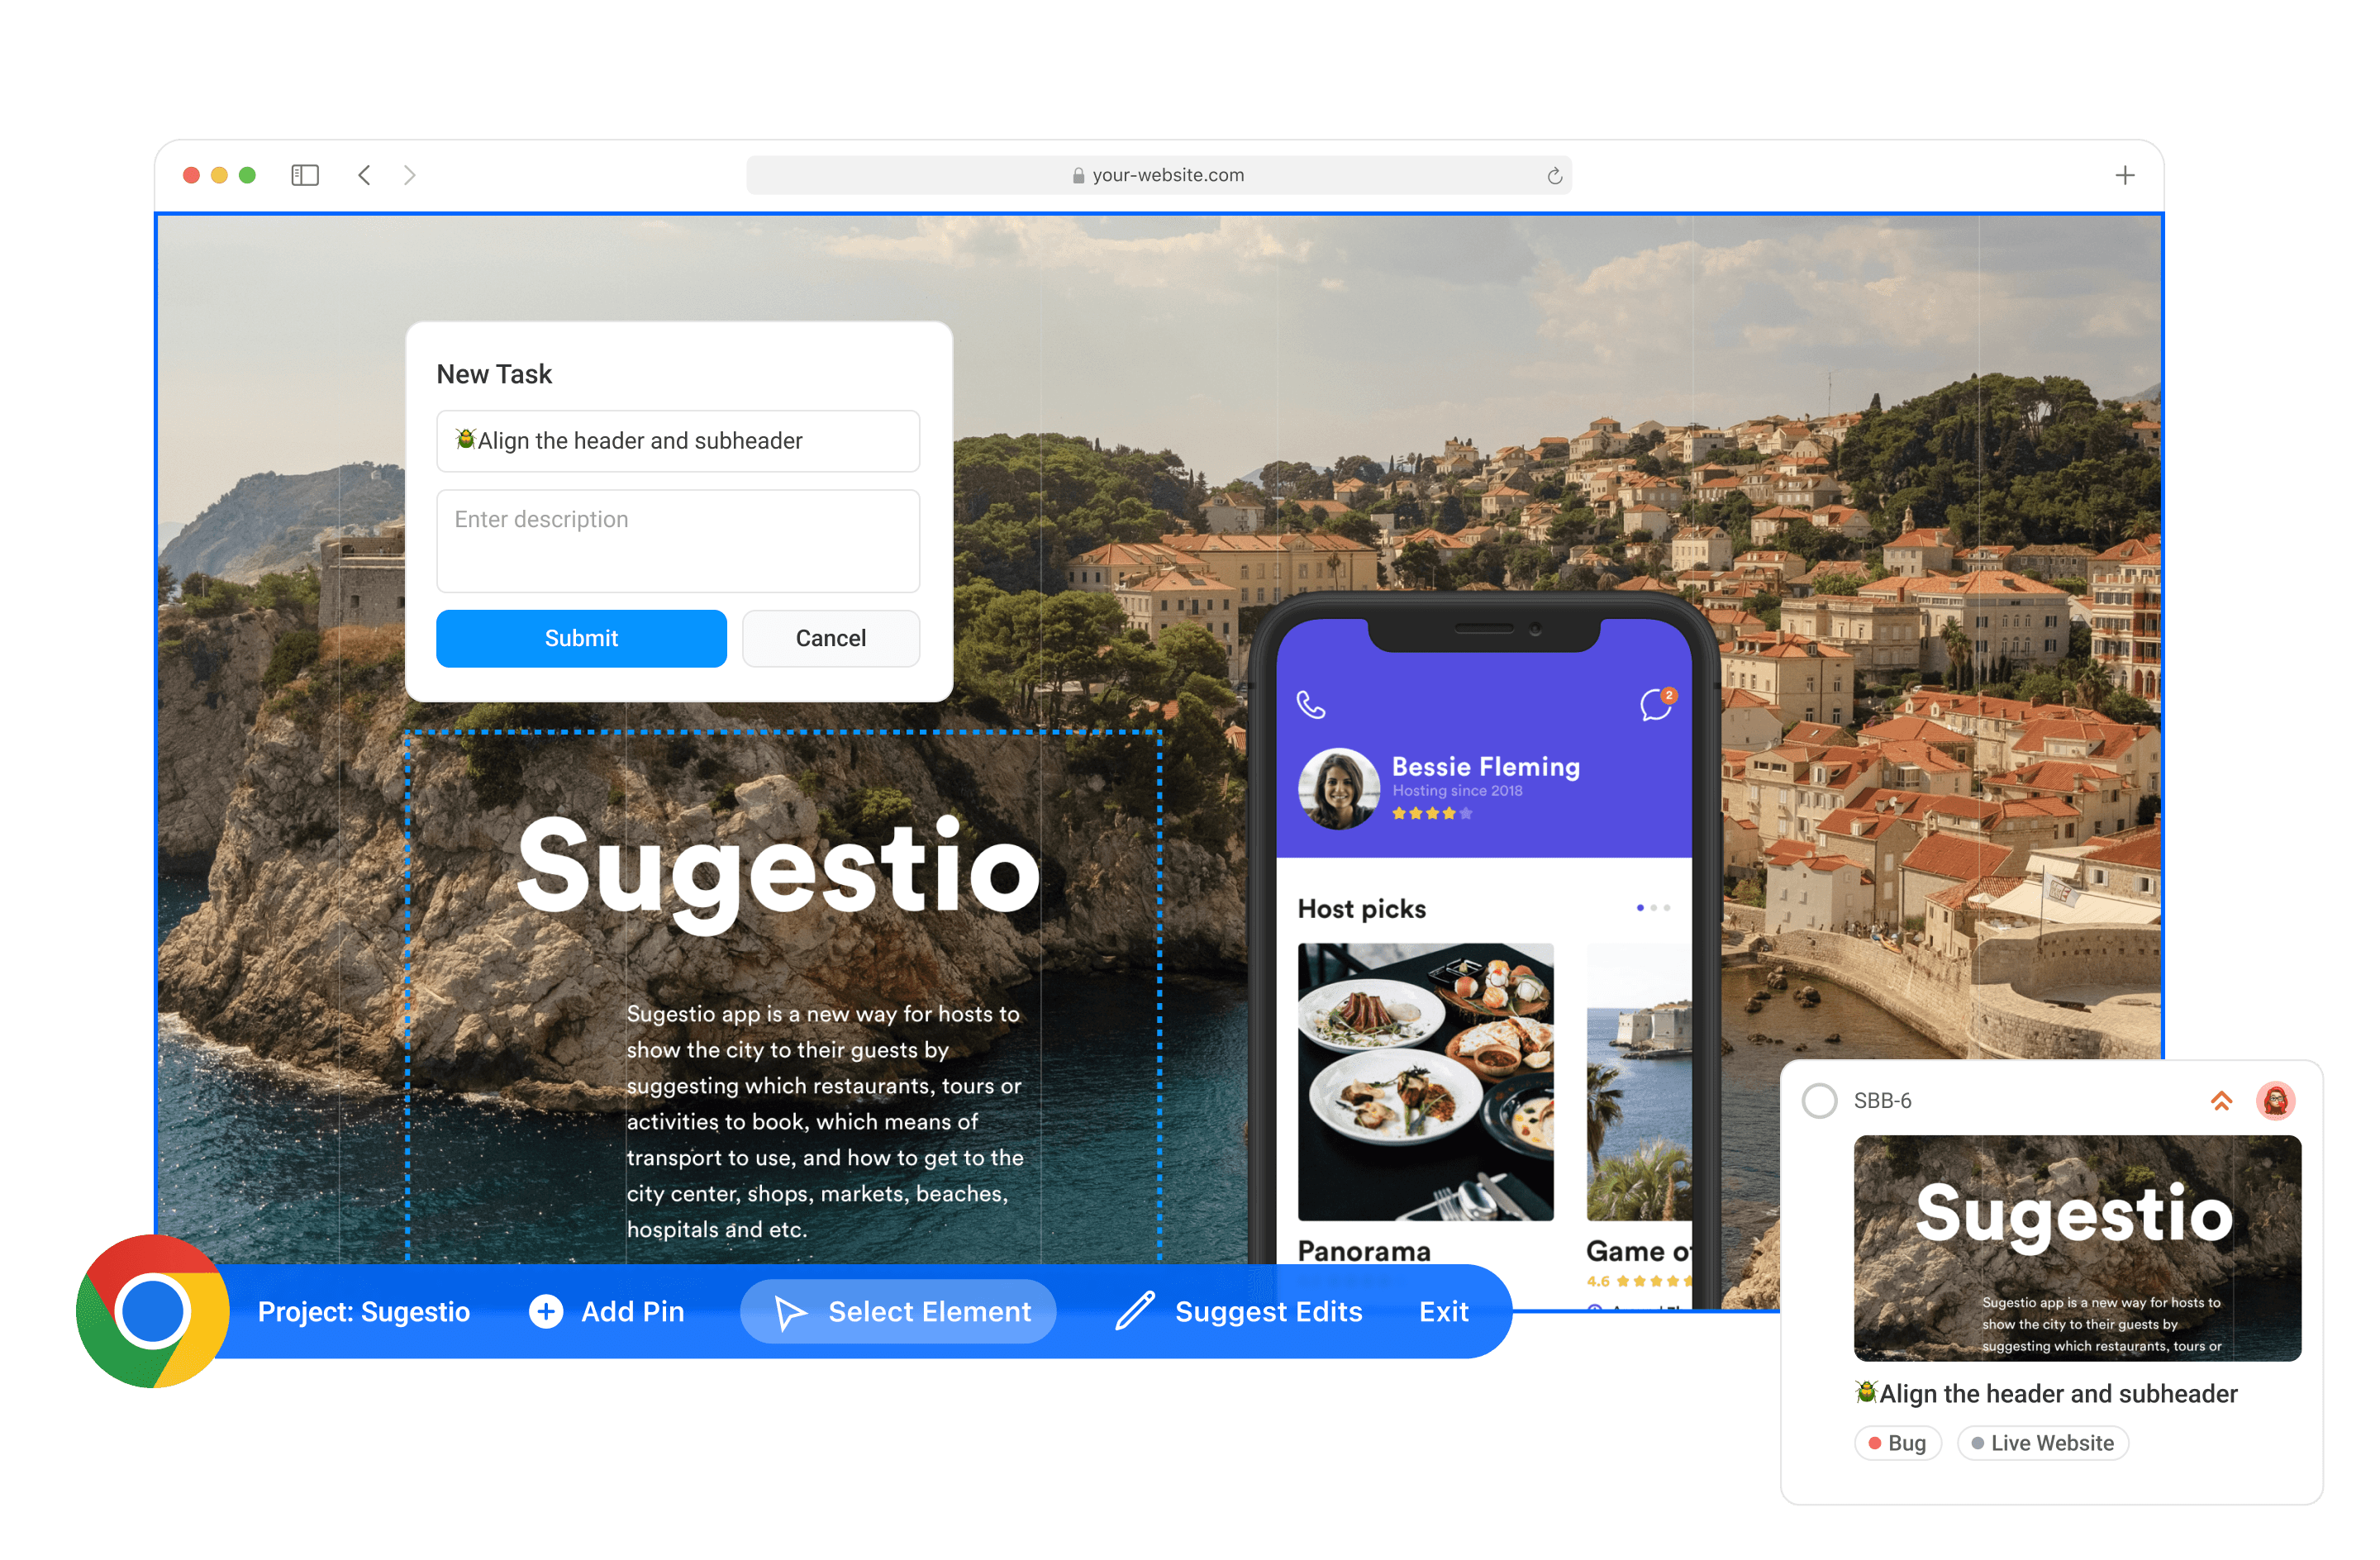Click the Submit button on New Task form
This screenshot has height=1560, width=2380.
pyautogui.click(x=580, y=637)
